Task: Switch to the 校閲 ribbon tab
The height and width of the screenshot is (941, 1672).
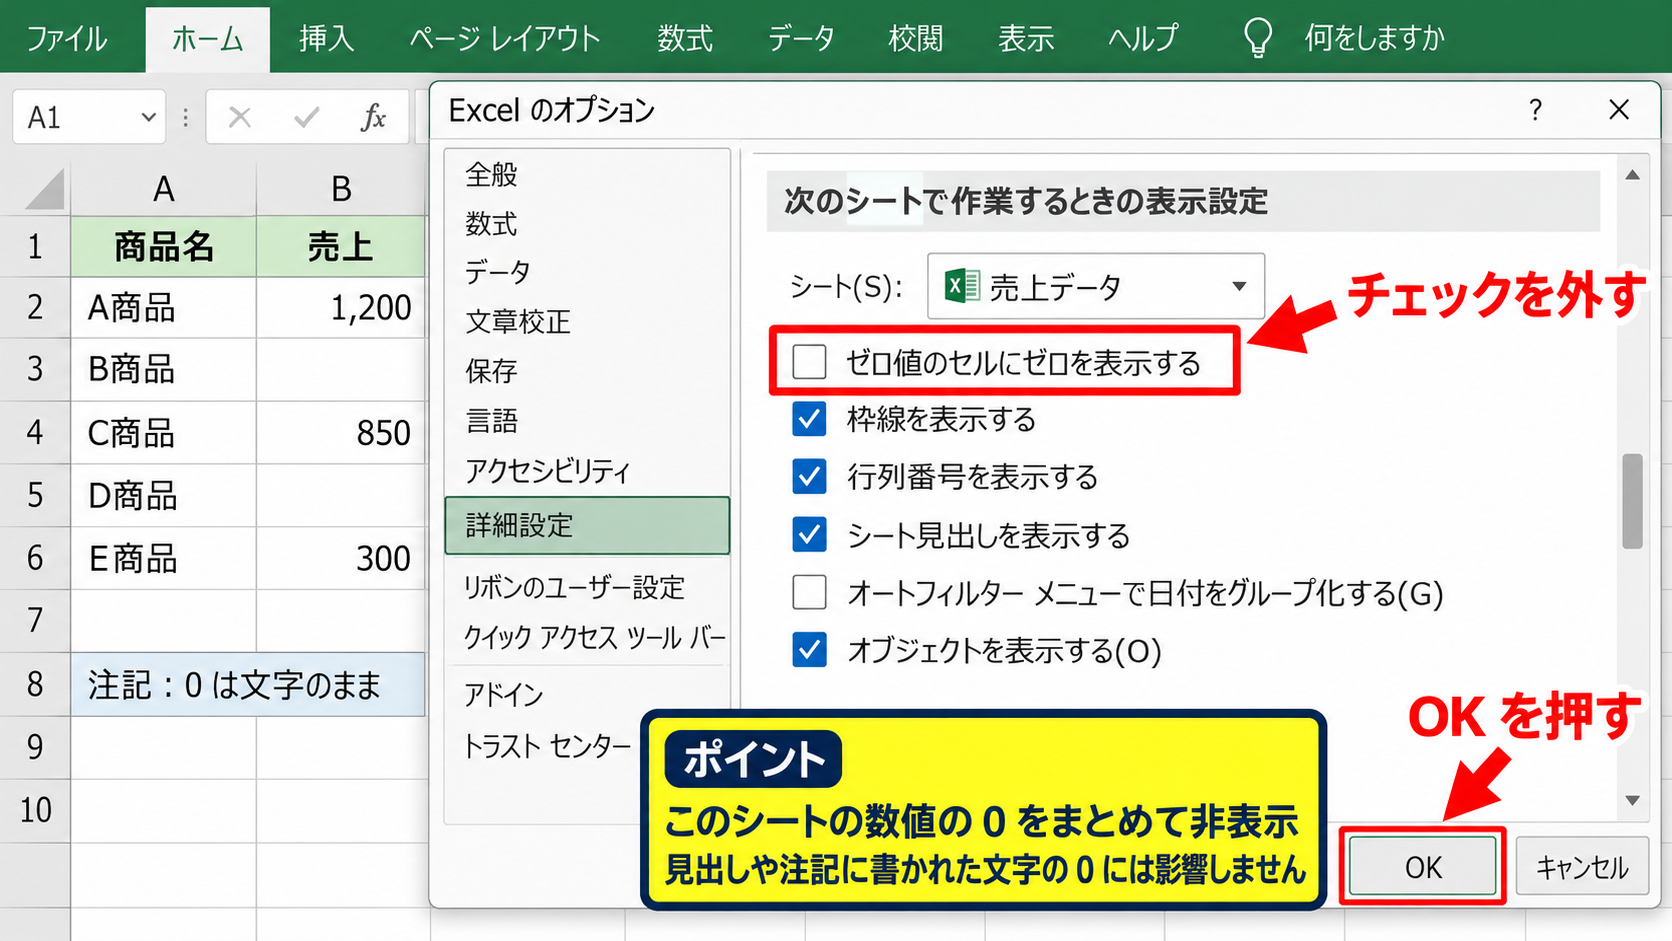Action: [915, 38]
